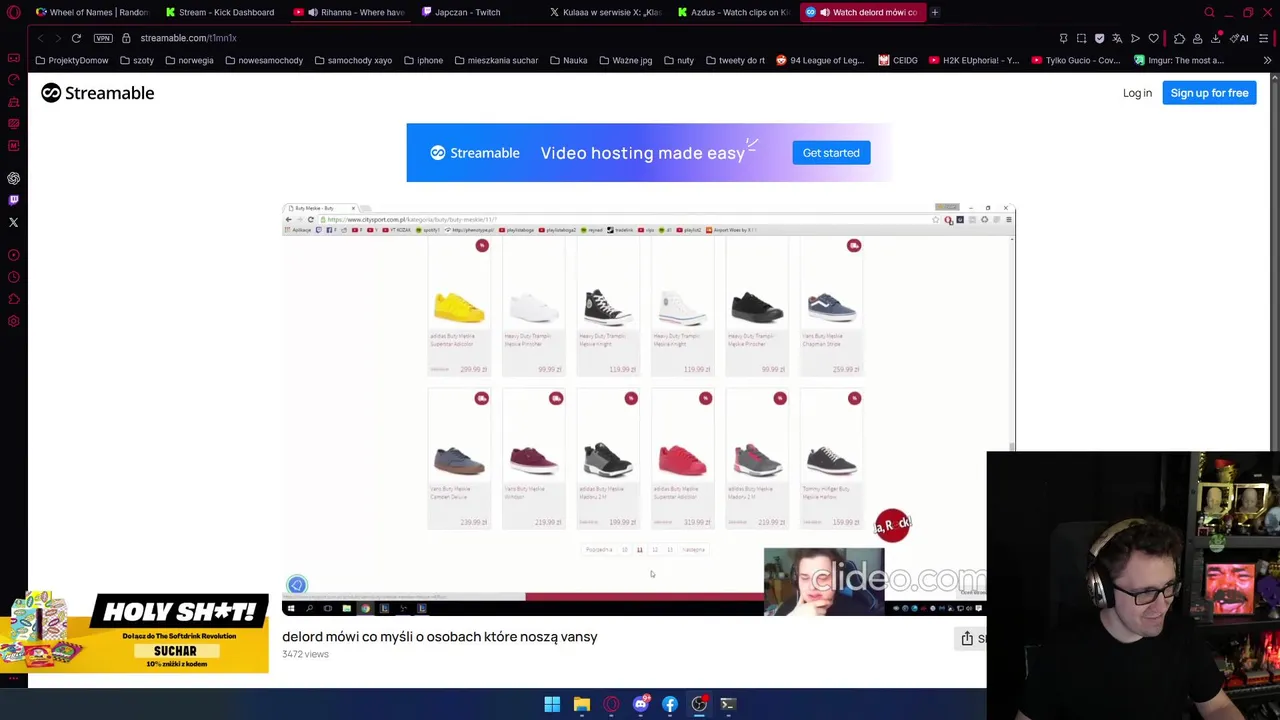1280x720 pixels.
Task: Expand bookmarks bar overflow chevron
Action: (x=1267, y=60)
